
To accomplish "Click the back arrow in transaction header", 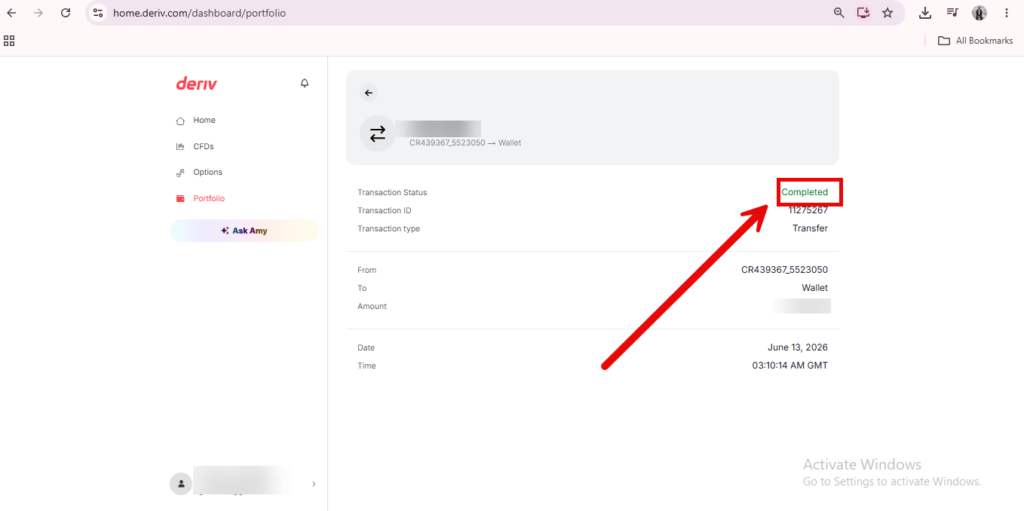I will point(368,93).
